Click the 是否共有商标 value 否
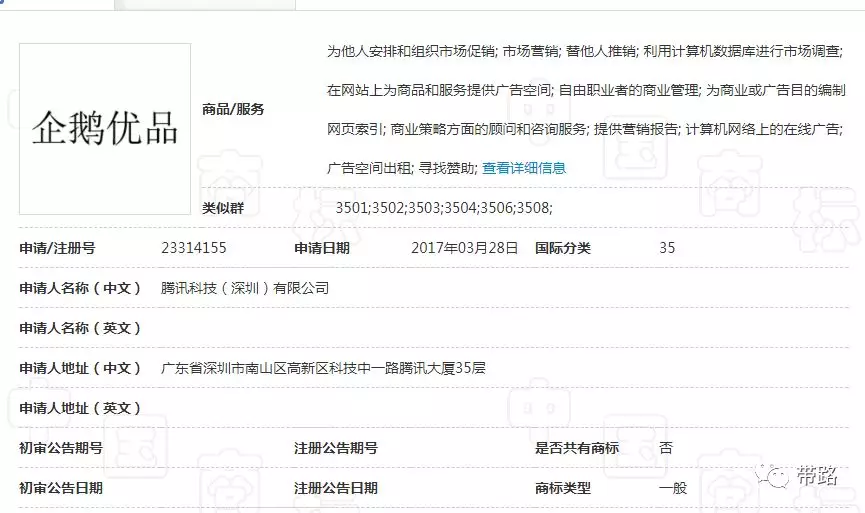Viewport: 865px width, 513px height. click(666, 448)
